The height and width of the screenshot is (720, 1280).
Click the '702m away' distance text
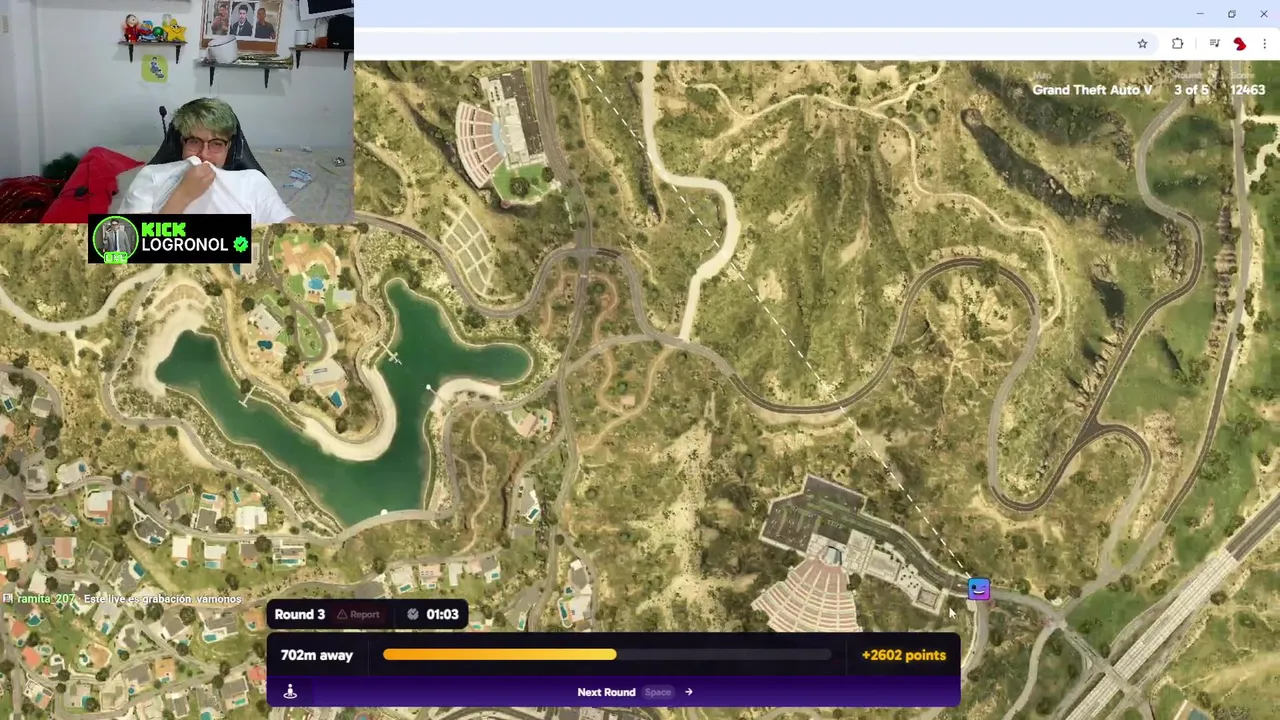point(316,655)
